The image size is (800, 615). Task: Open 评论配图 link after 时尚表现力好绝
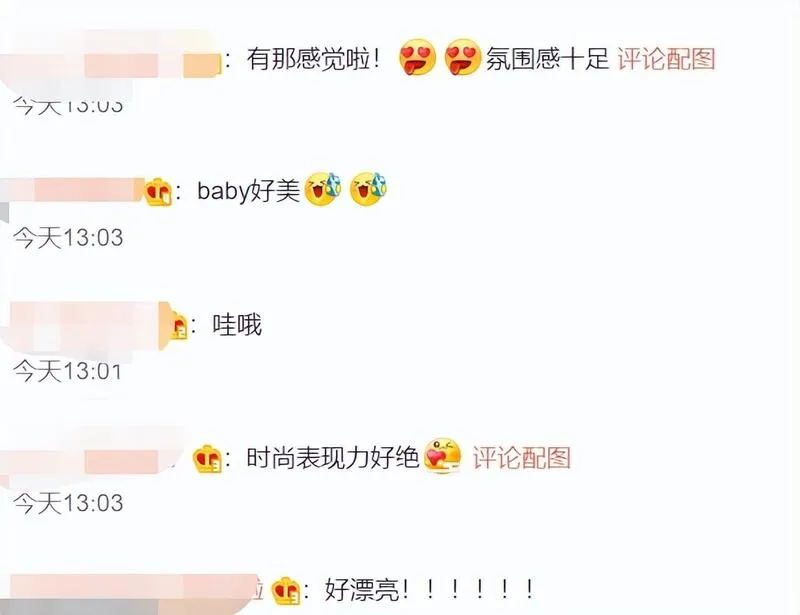tap(521, 457)
